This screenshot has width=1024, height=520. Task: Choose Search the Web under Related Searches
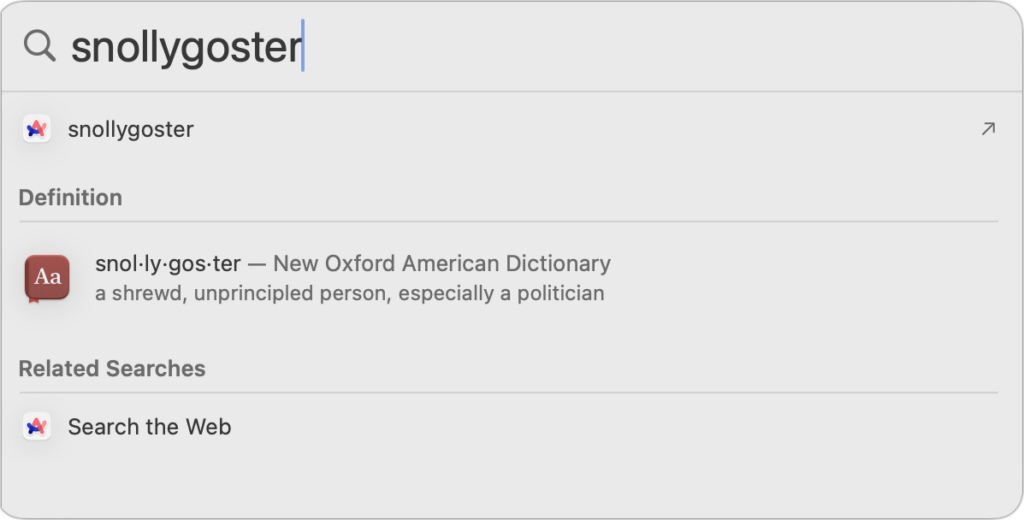(x=149, y=427)
